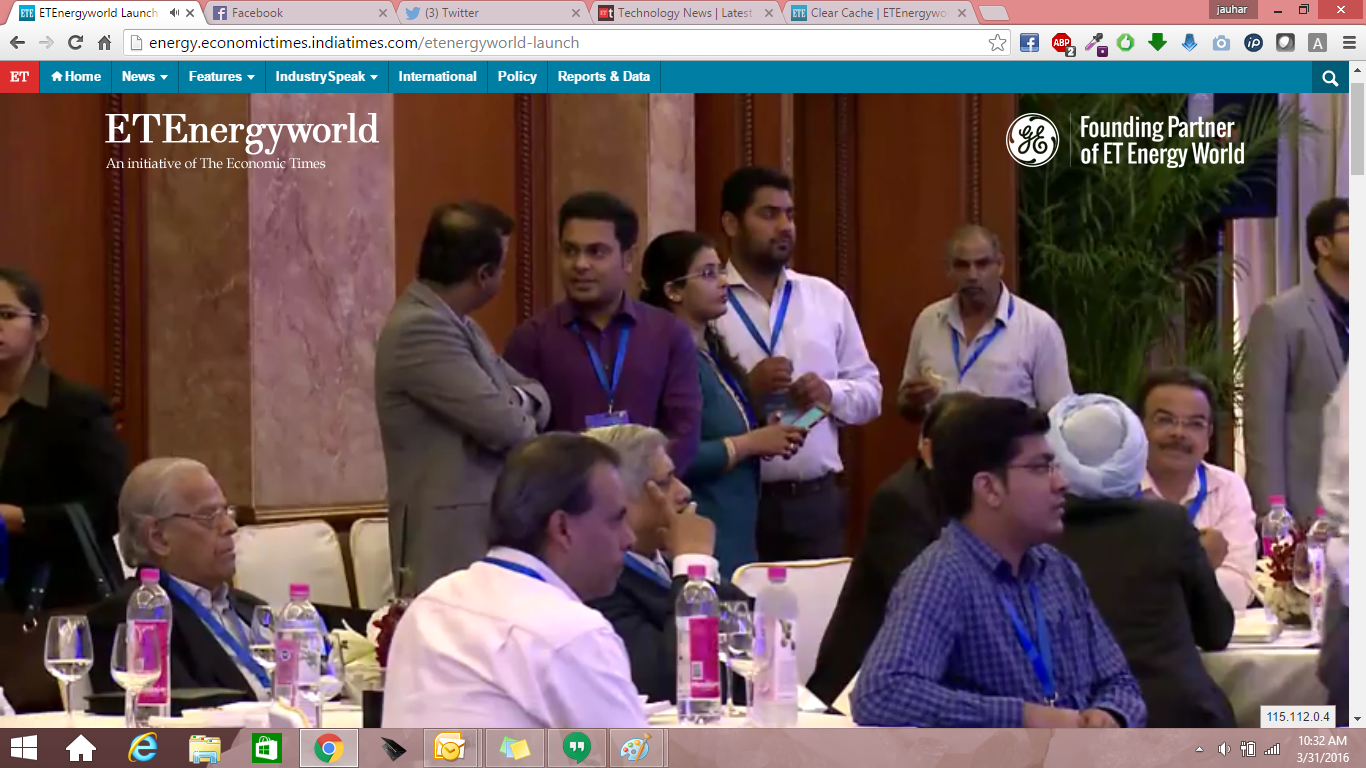1366x768 pixels.
Task: Open the Reports & Data link
Action: pyautogui.click(x=603, y=77)
